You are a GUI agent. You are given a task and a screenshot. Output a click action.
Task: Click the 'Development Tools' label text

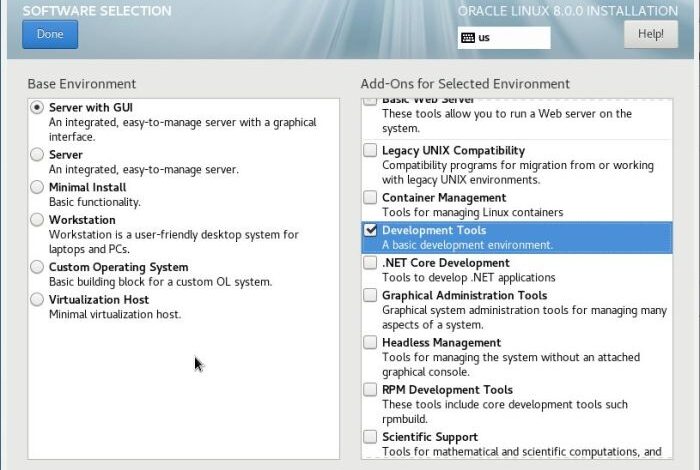[x=434, y=230]
